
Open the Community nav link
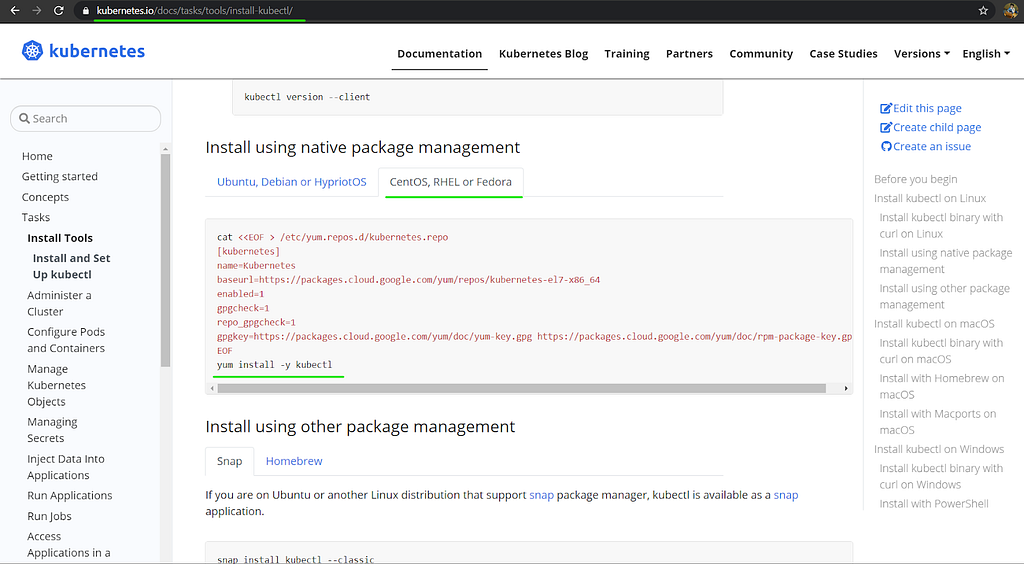click(761, 54)
